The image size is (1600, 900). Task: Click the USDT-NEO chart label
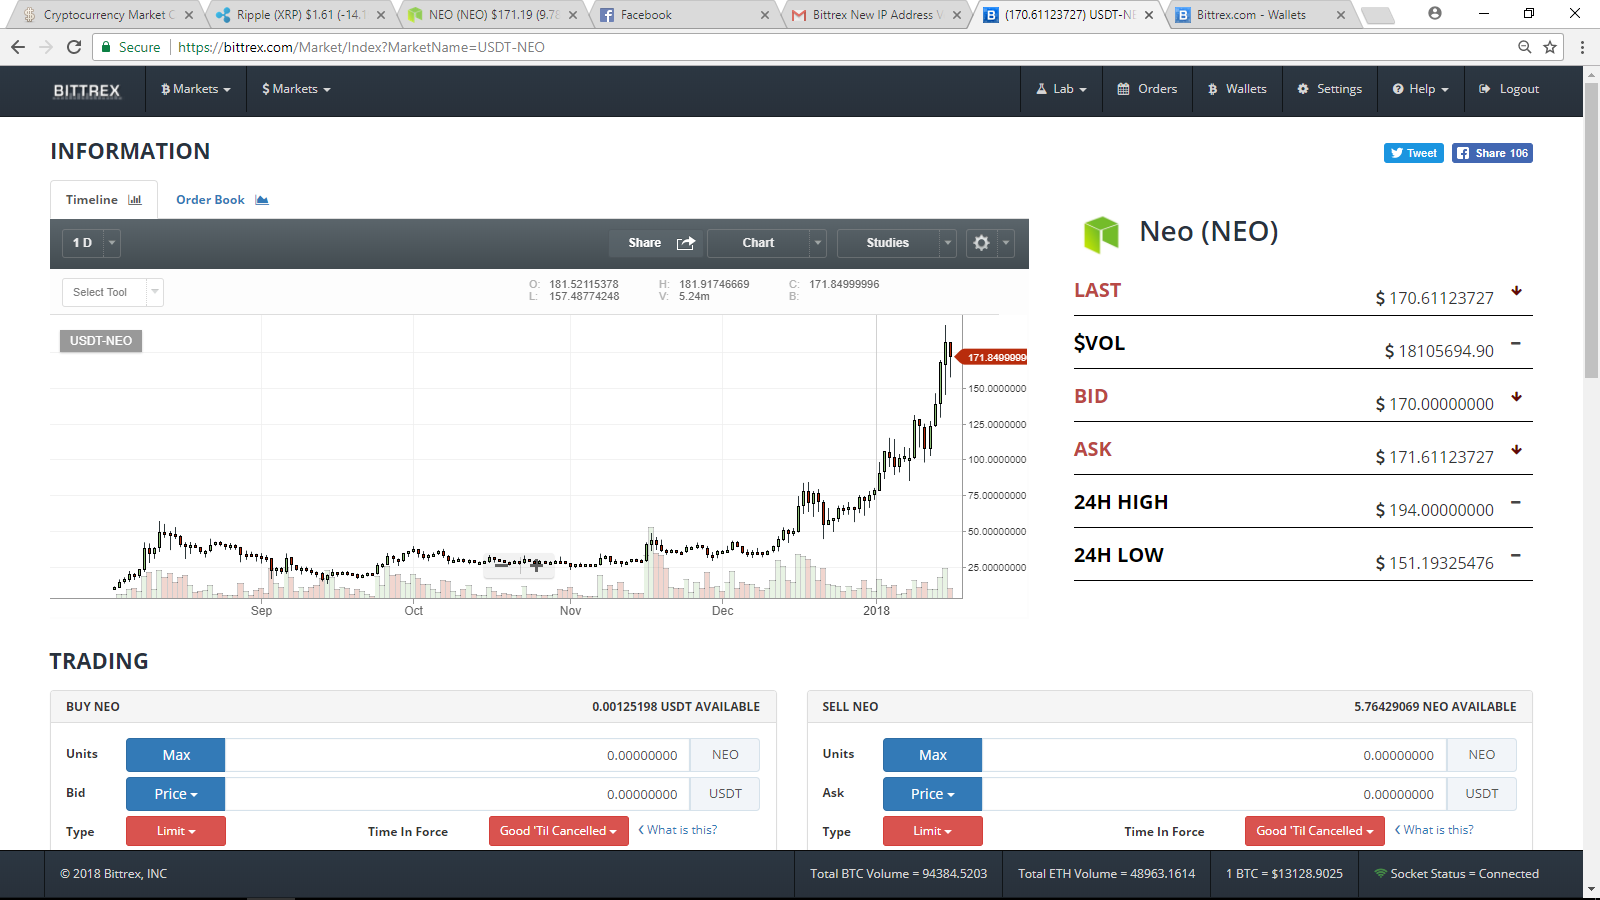[x=101, y=341]
